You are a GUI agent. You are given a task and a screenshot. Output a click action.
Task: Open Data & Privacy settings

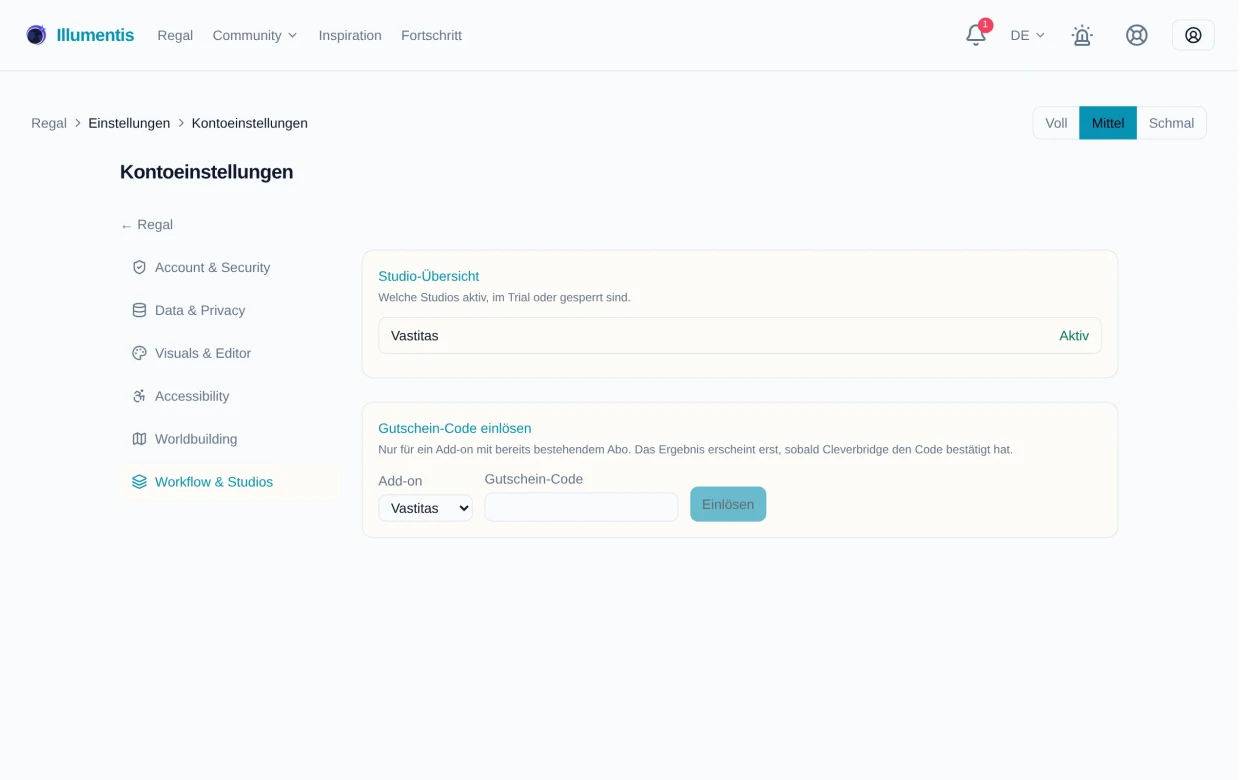tap(230, 311)
